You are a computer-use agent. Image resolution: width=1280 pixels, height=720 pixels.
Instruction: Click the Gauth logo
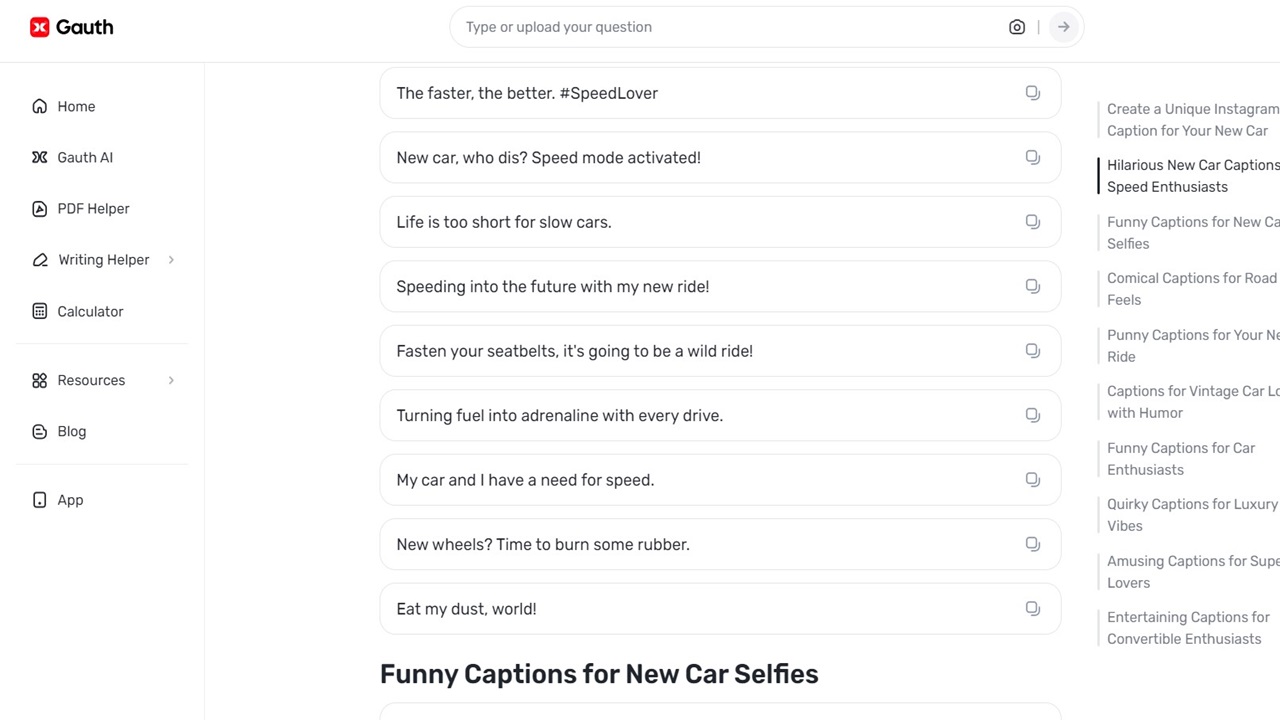(71, 27)
